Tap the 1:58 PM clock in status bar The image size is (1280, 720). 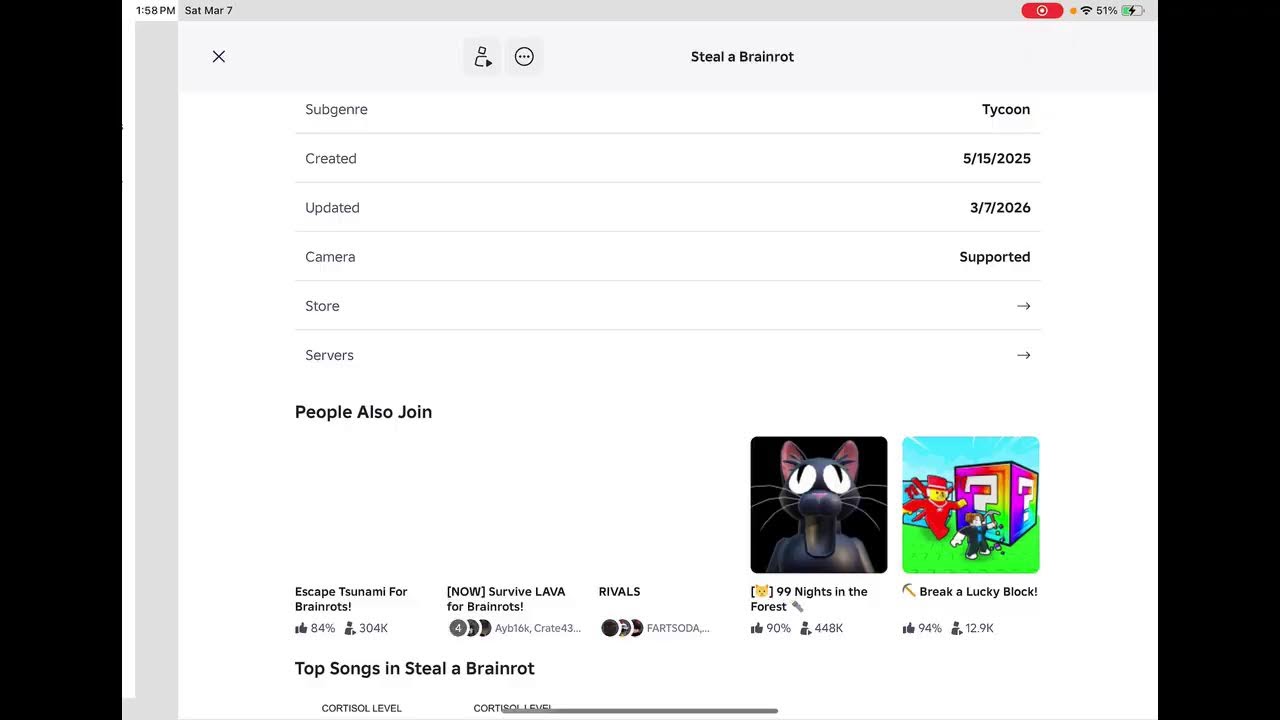coord(155,10)
